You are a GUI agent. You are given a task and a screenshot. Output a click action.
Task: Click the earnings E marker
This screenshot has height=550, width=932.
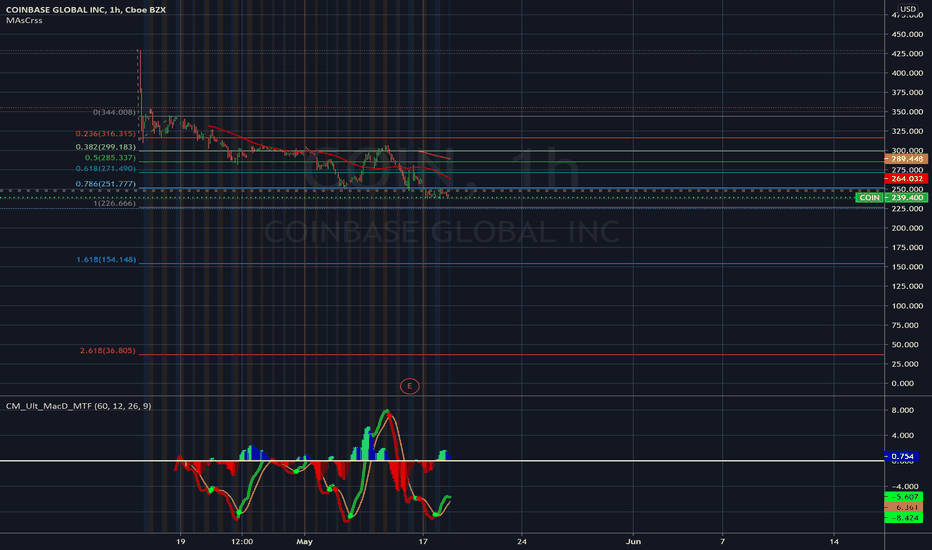(410, 386)
